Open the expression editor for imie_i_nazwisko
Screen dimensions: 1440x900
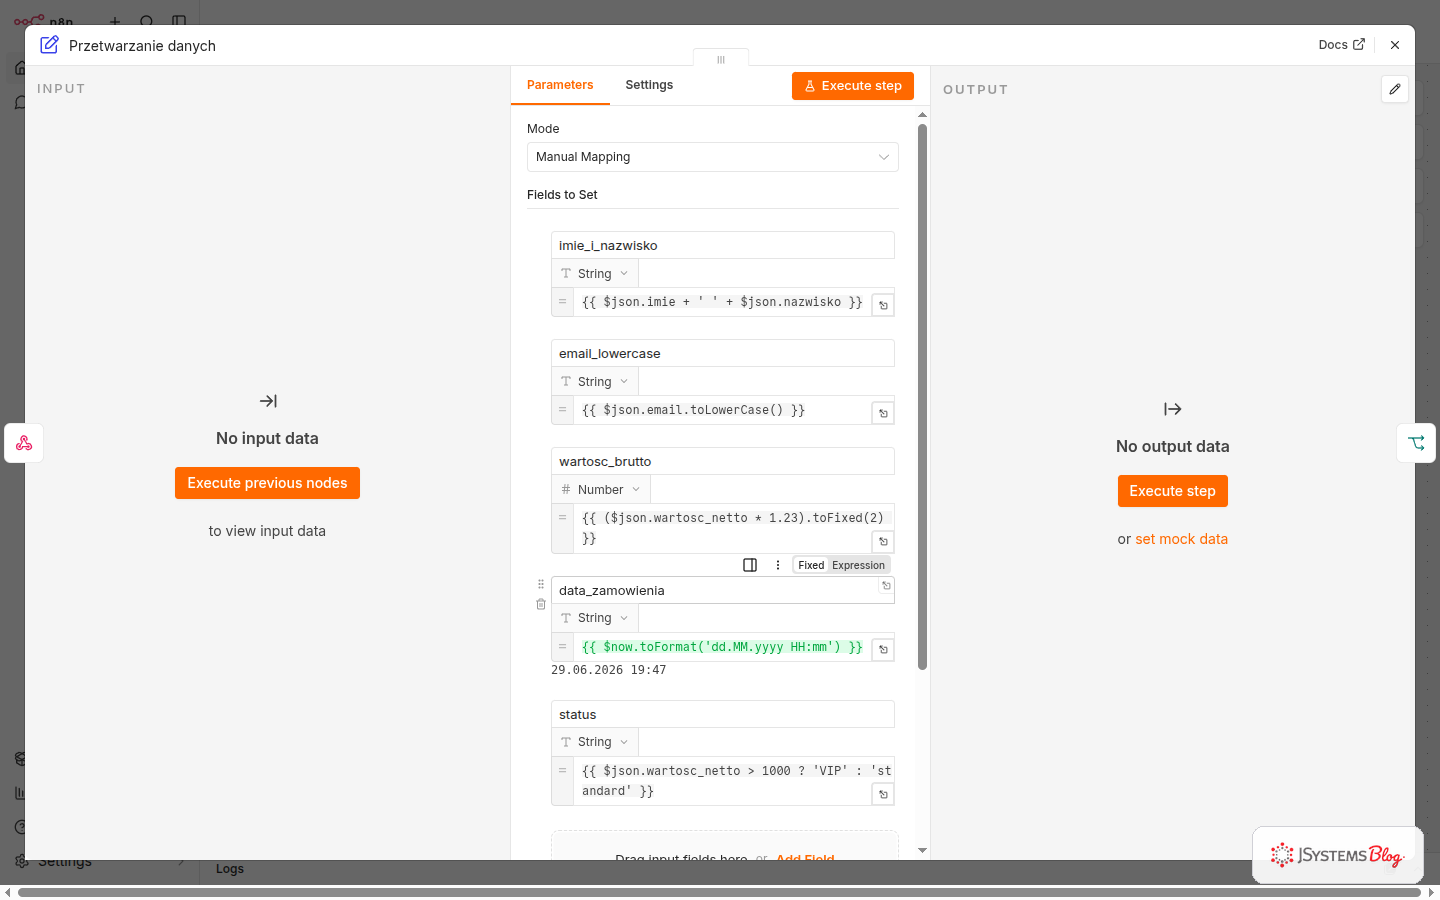[x=883, y=305]
